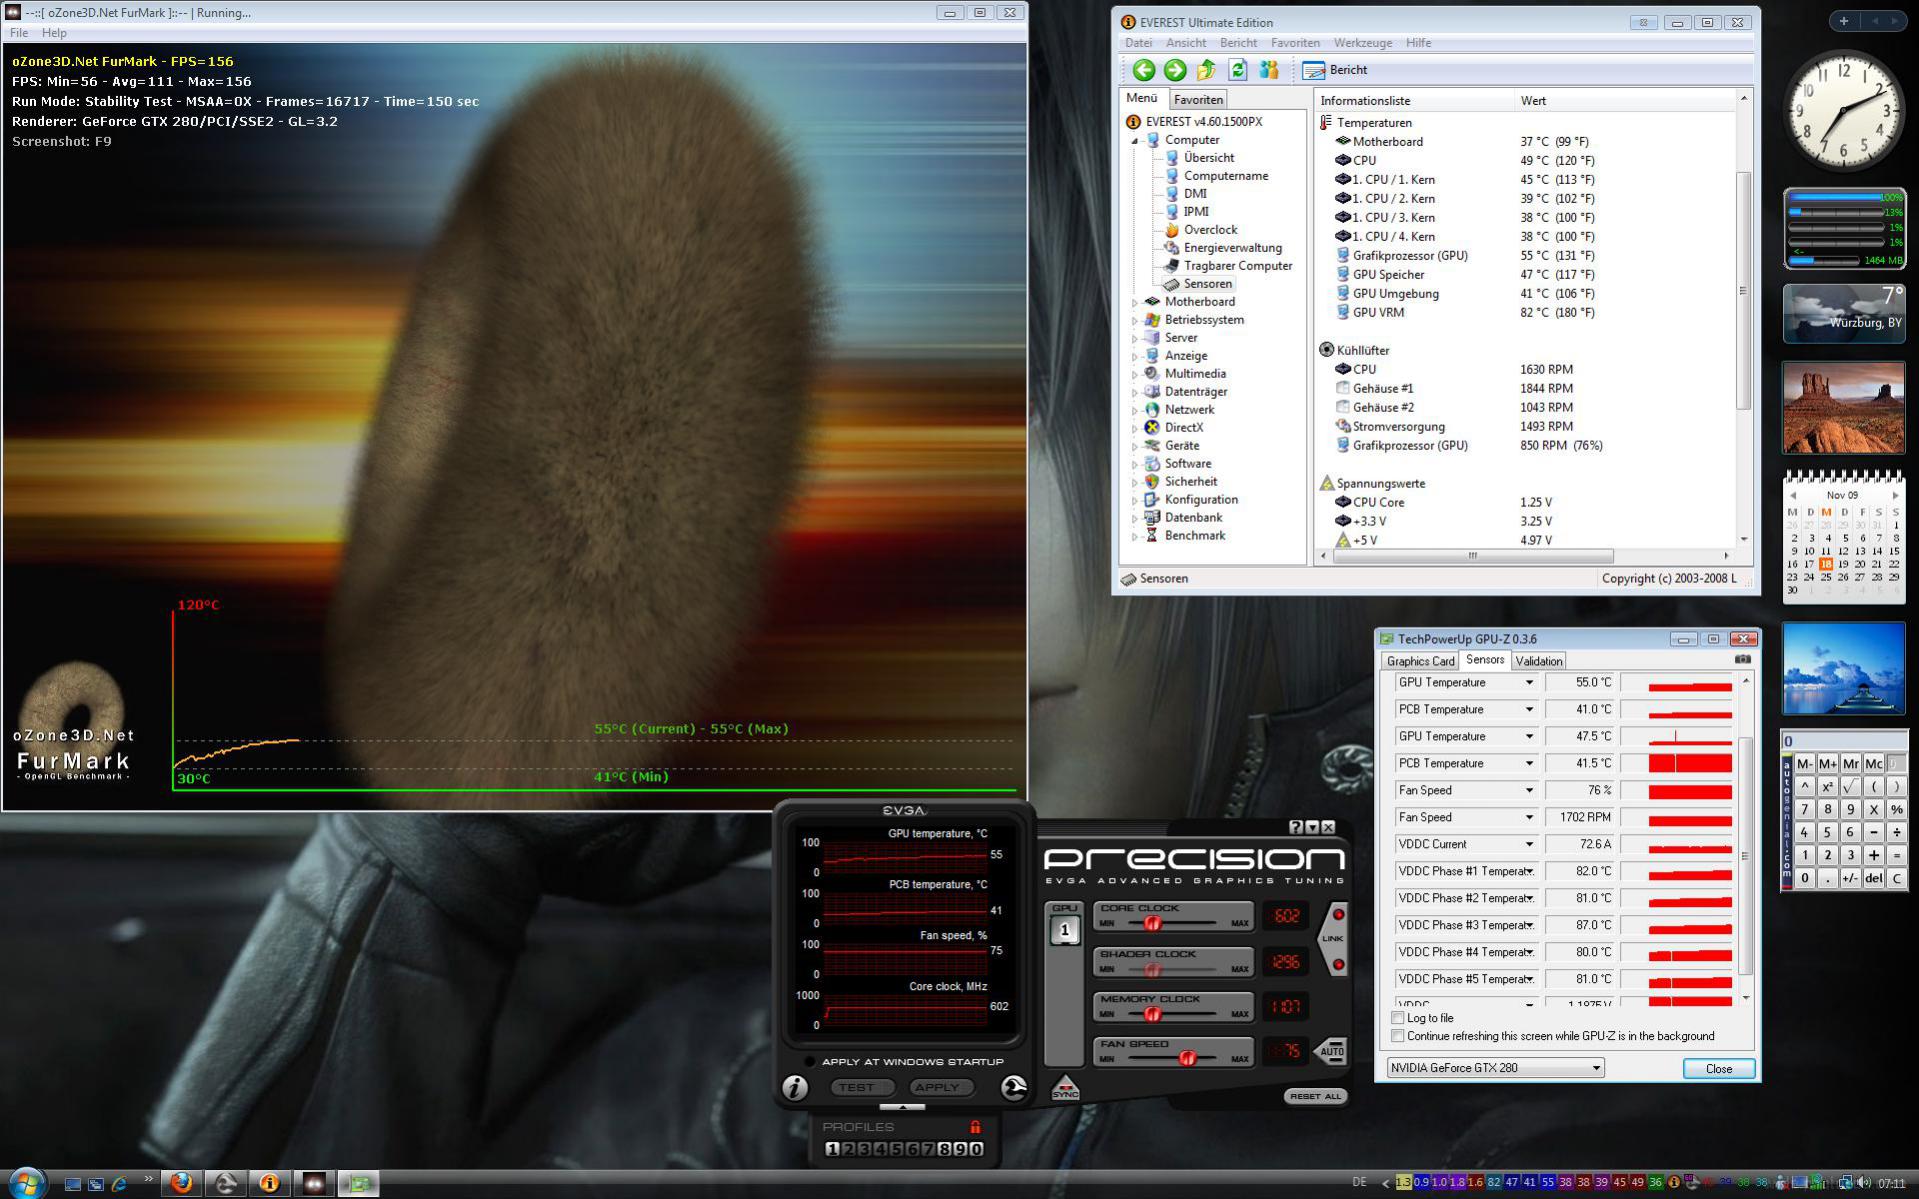Click RESET ALL in EVGA Precision

(x=1315, y=1097)
